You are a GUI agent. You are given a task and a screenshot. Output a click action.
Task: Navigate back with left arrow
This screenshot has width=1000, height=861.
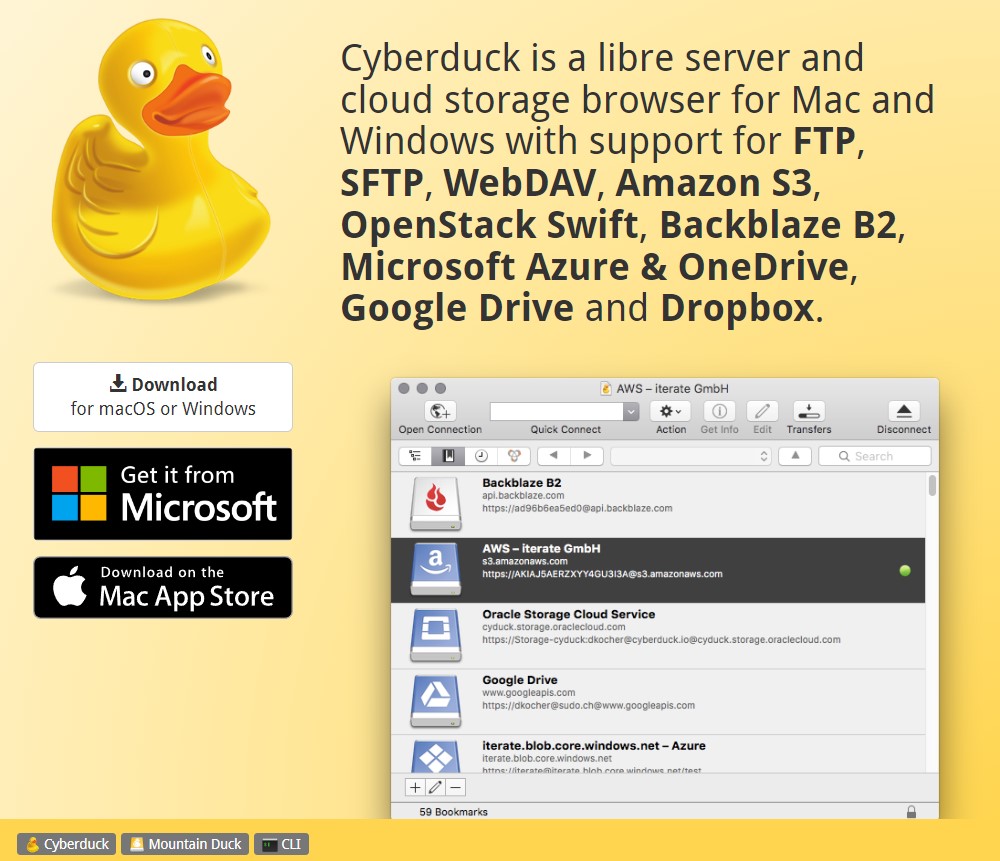click(x=554, y=456)
